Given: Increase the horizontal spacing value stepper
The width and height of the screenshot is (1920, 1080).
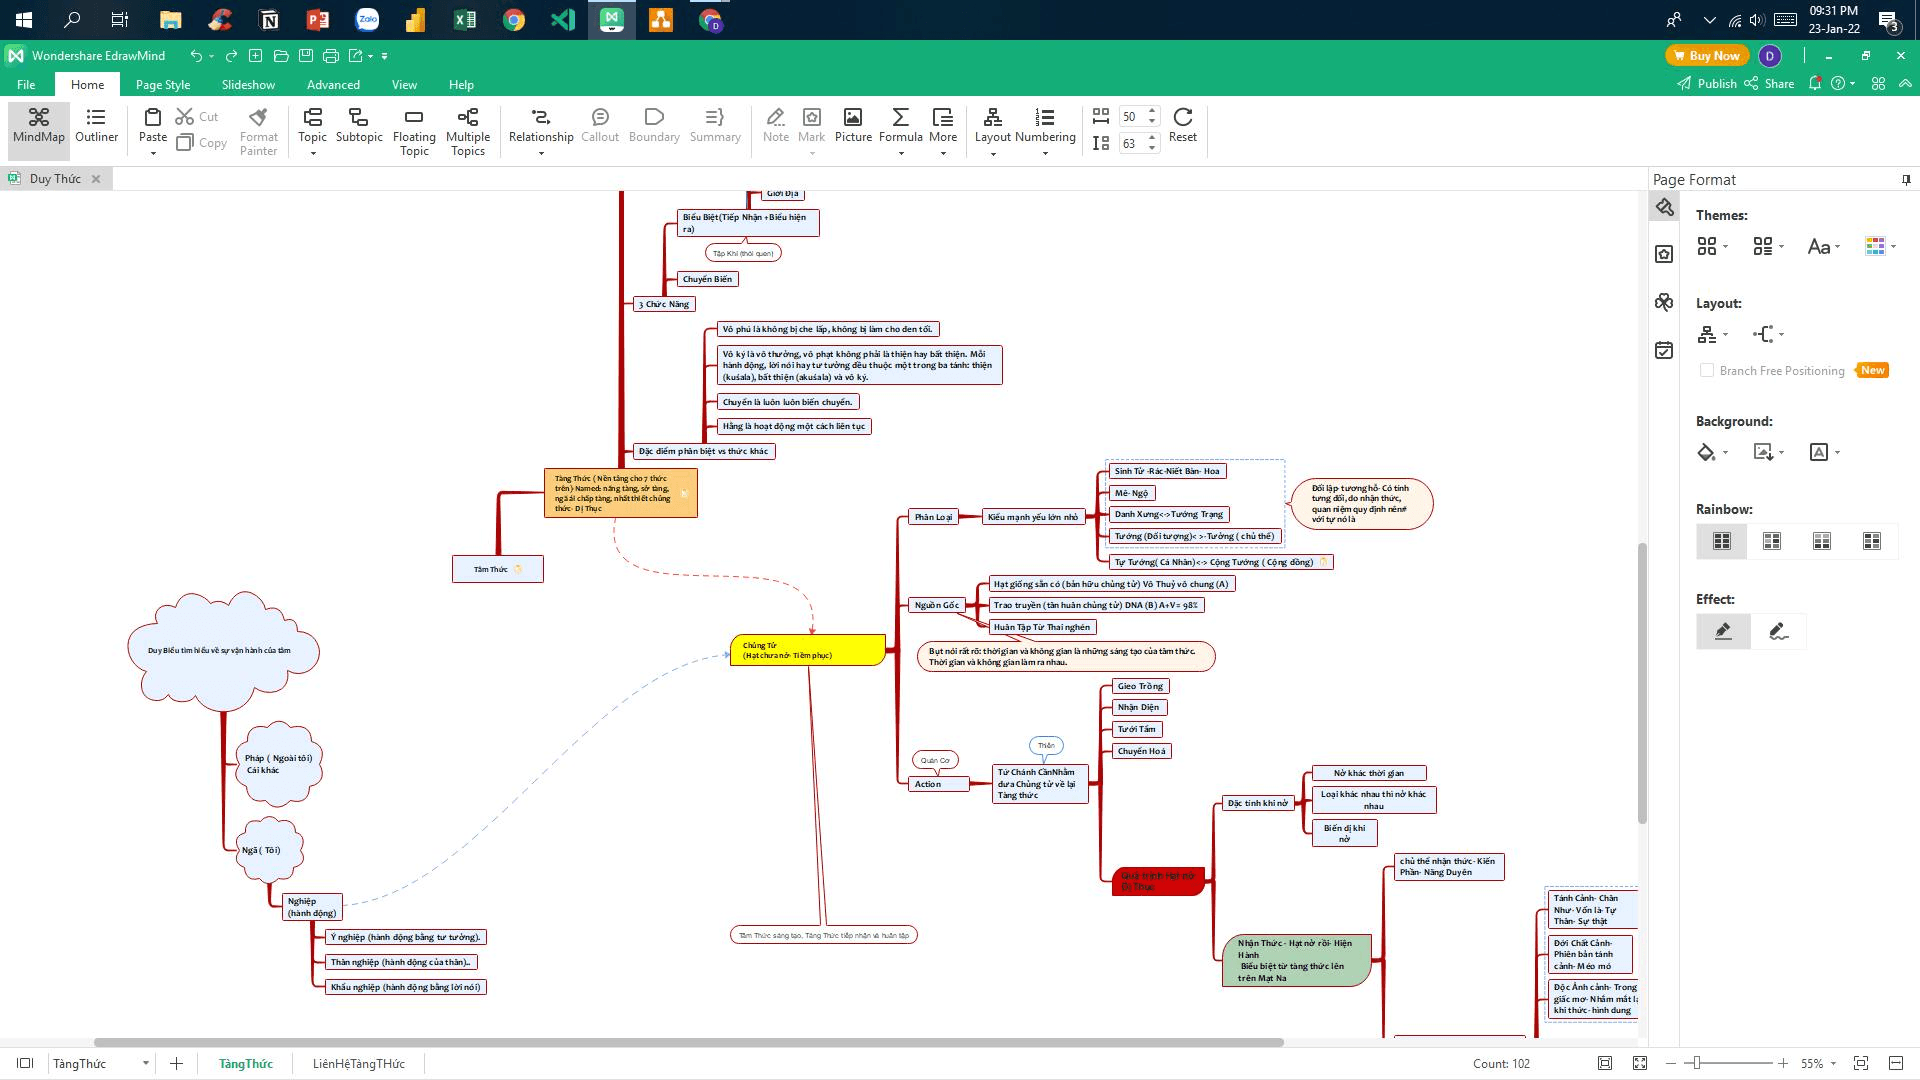Looking at the screenshot, I should click(1152, 111).
